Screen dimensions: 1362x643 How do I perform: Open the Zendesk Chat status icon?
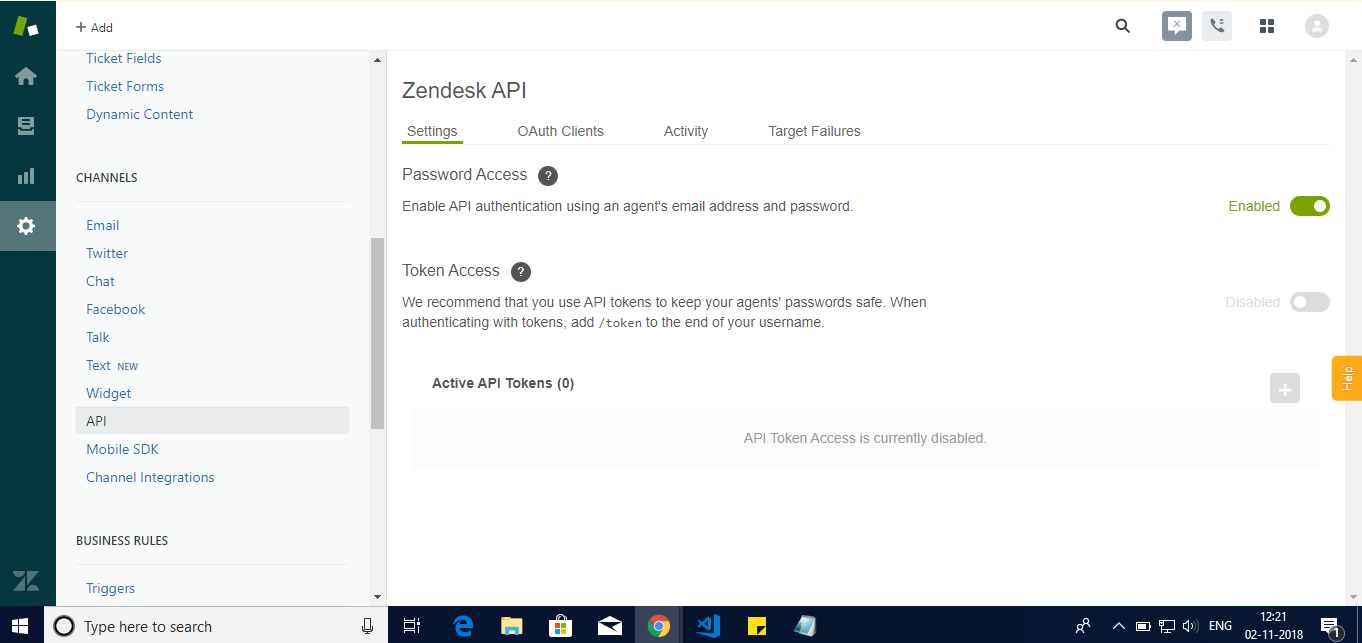point(1177,26)
